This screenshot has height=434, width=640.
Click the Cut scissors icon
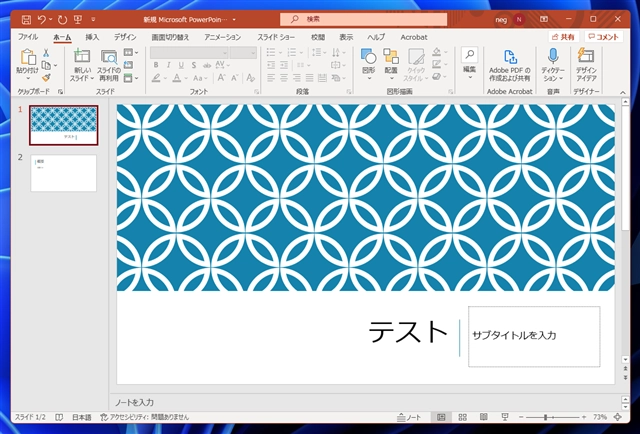tap(45, 53)
